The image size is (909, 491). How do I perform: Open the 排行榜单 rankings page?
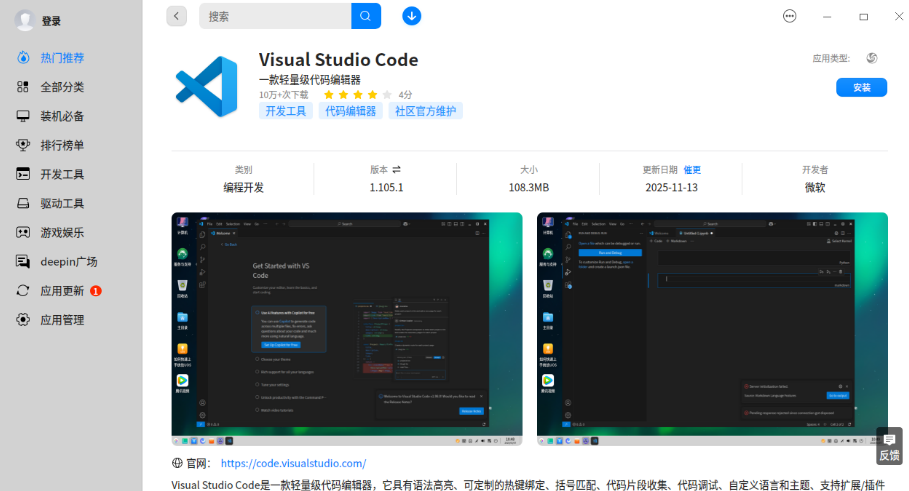pyautogui.click(x=62, y=145)
